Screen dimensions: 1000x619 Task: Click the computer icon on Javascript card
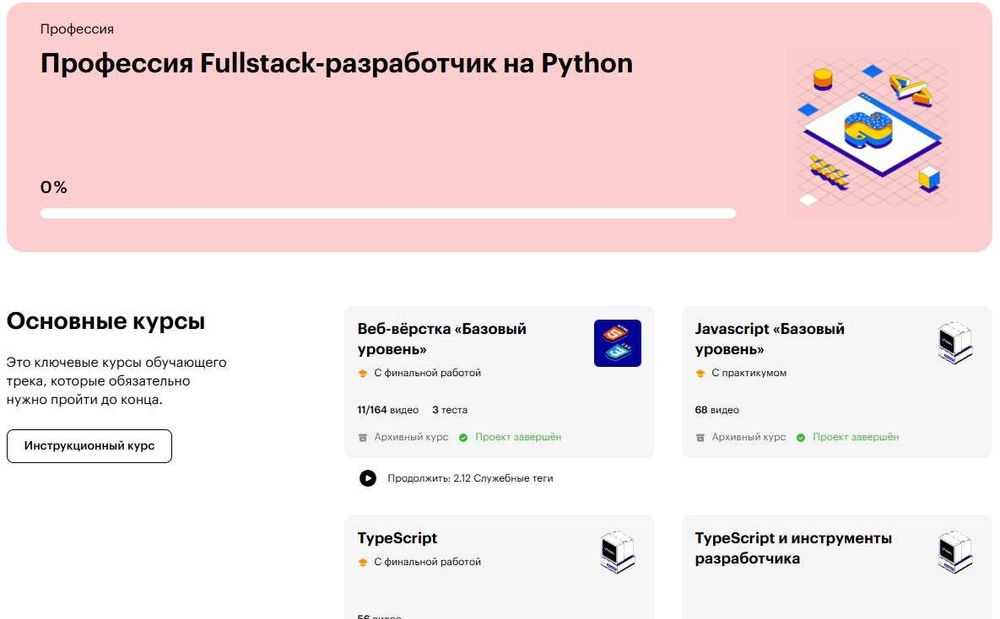(x=955, y=343)
